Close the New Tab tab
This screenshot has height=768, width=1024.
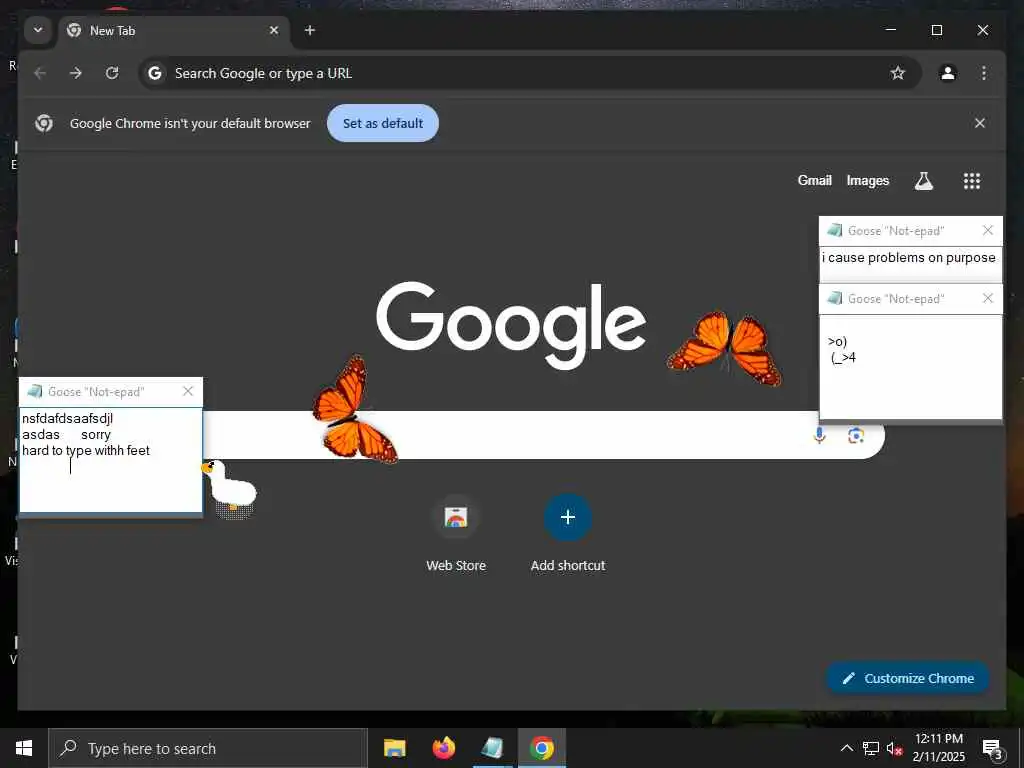click(274, 30)
